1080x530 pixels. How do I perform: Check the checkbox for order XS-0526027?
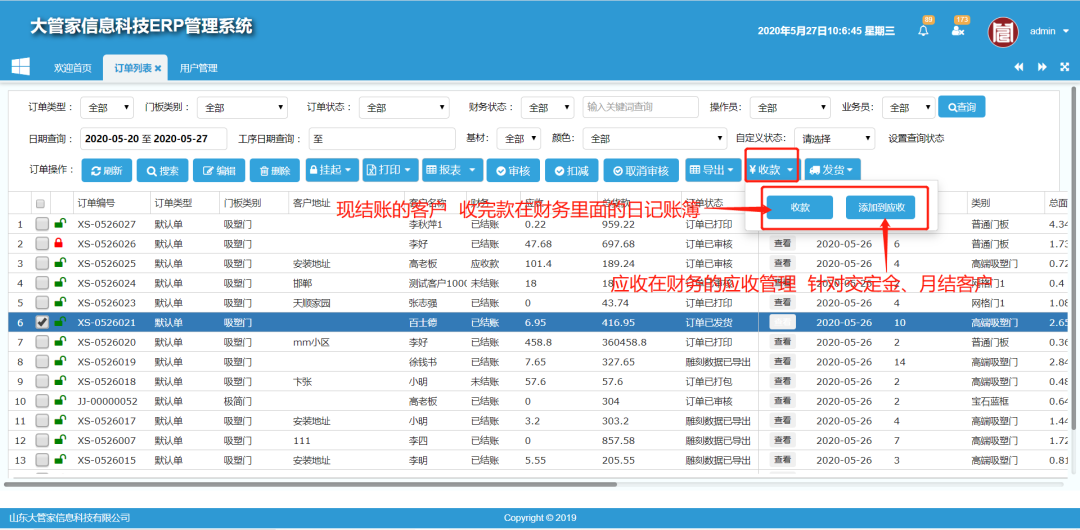click(42, 224)
